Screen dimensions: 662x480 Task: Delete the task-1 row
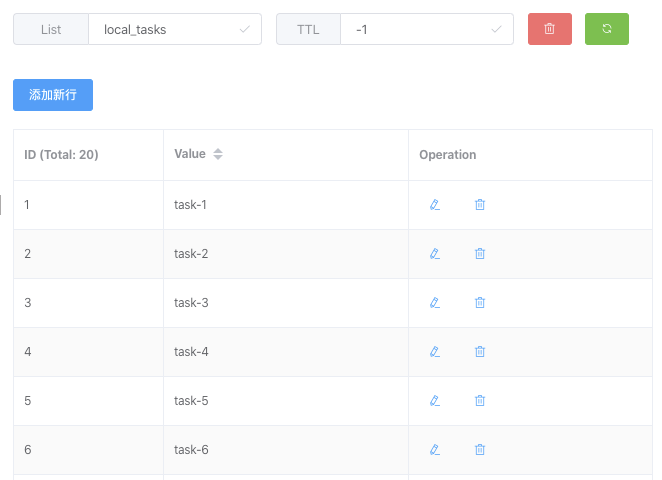point(480,205)
